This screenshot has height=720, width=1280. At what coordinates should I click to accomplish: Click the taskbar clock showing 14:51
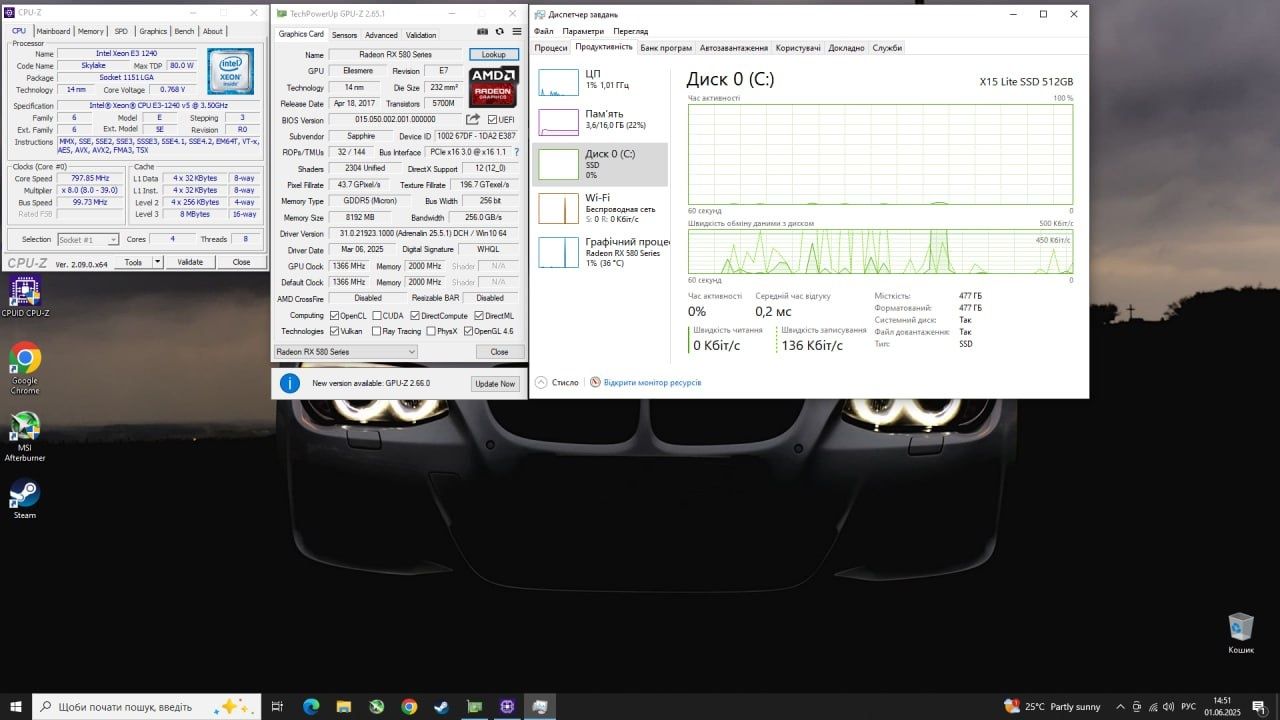[1222, 707]
